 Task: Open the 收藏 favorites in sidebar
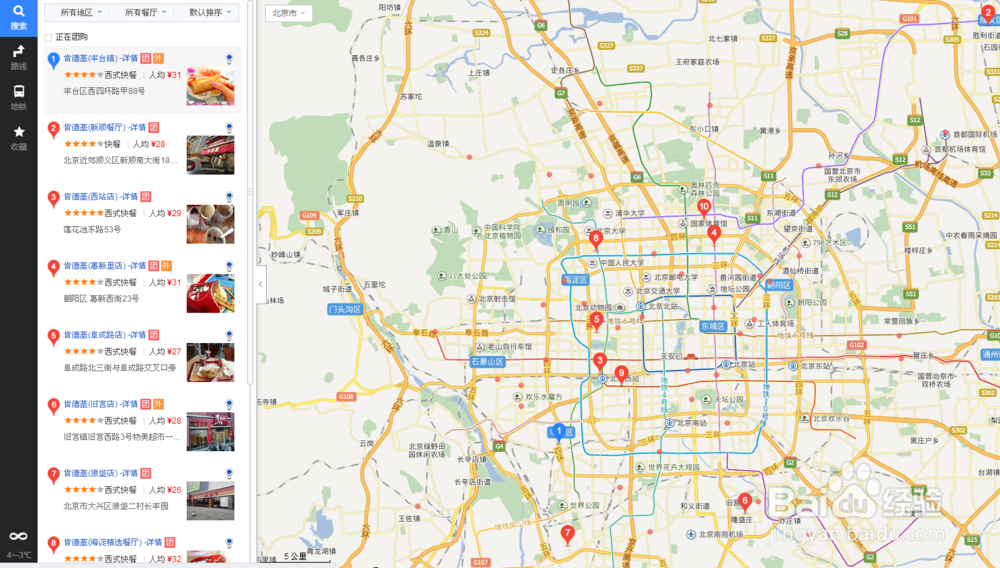coord(18,138)
